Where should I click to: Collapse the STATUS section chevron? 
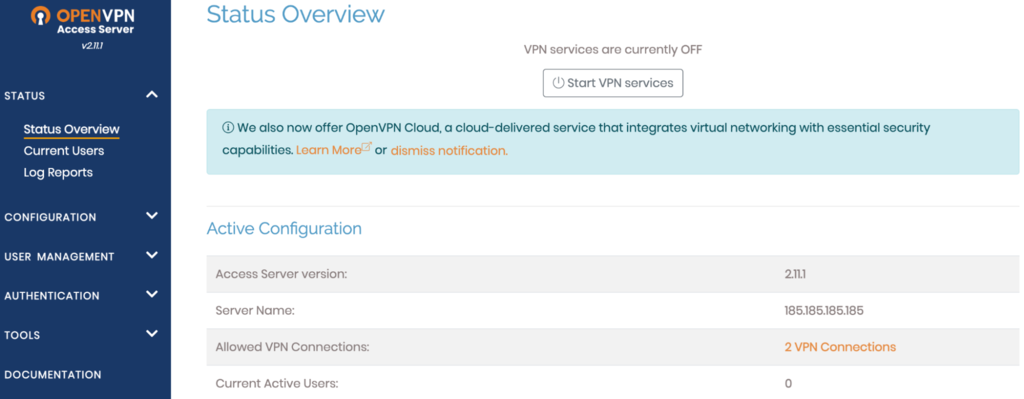152,95
